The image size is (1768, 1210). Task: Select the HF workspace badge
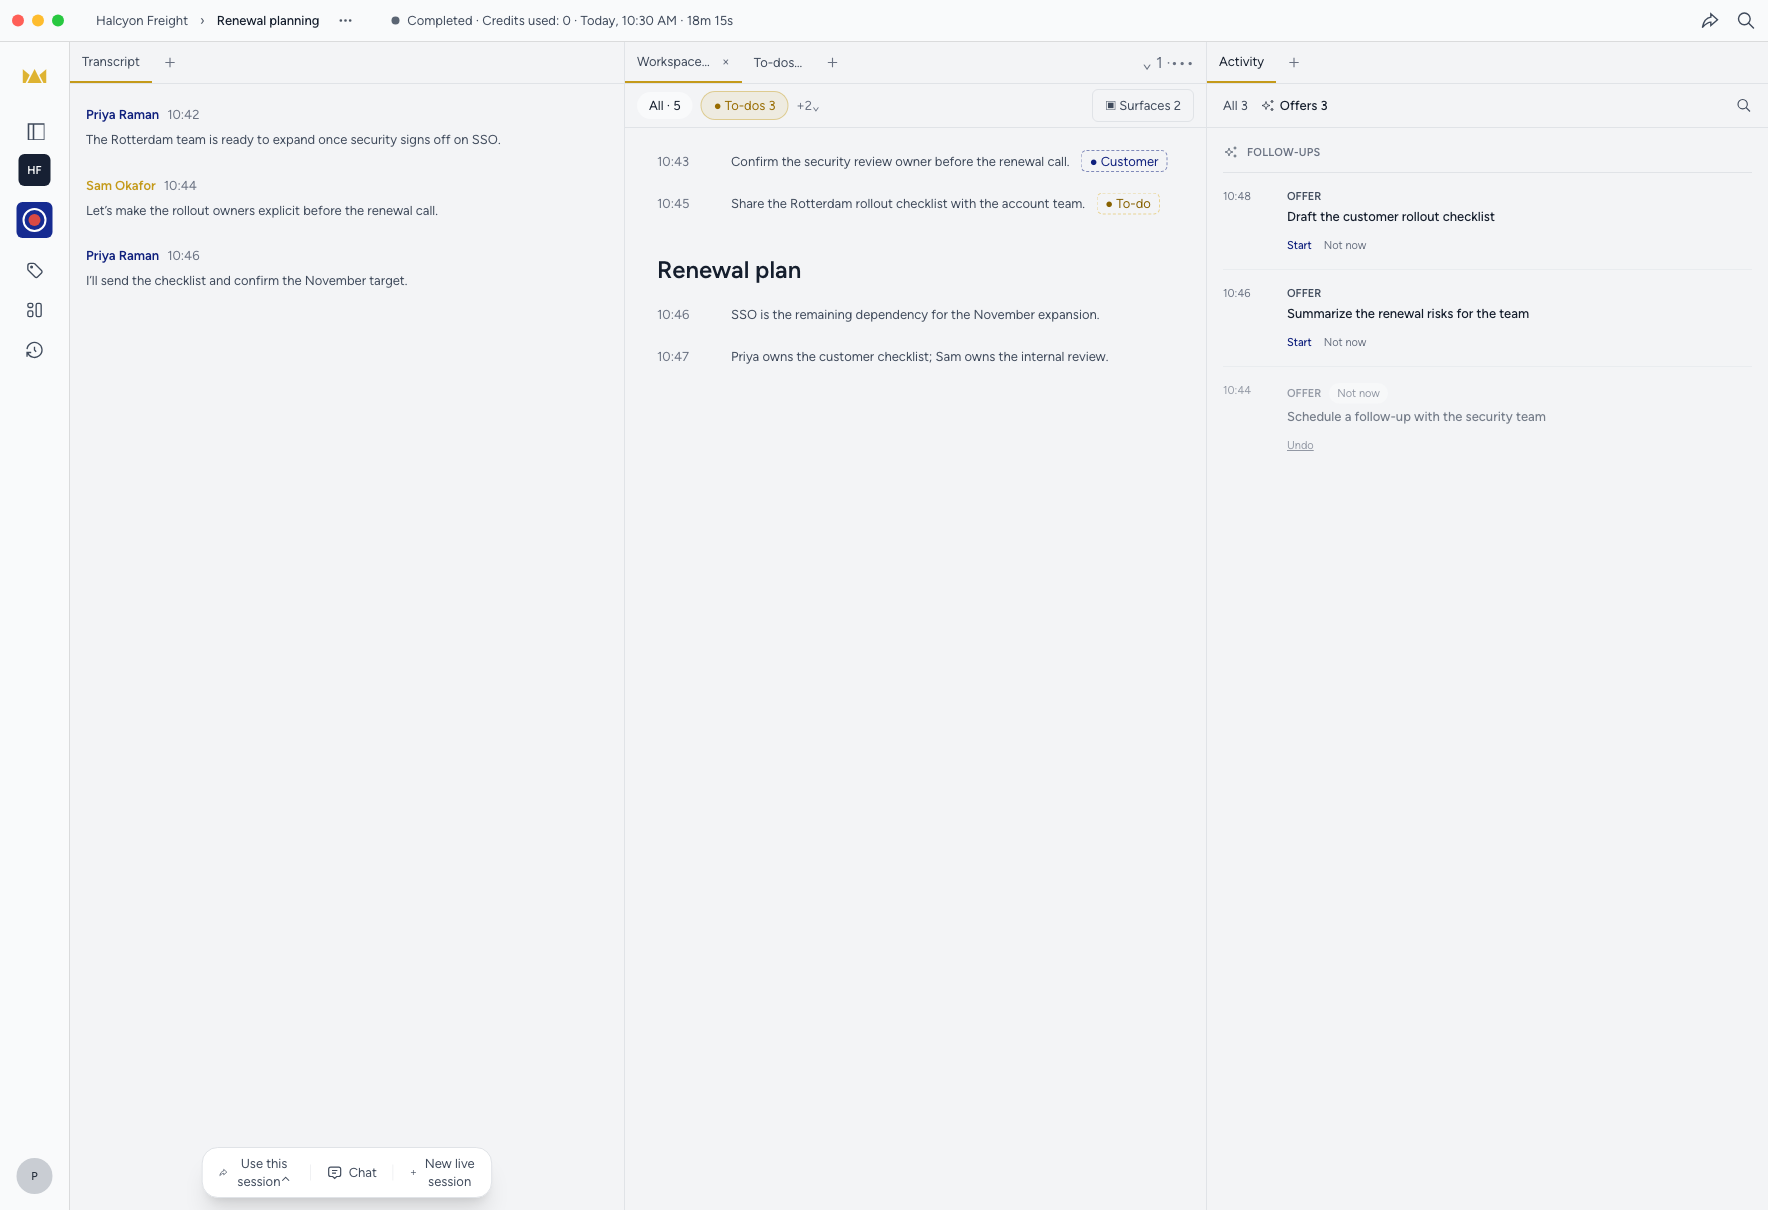[x=35, y=170]
